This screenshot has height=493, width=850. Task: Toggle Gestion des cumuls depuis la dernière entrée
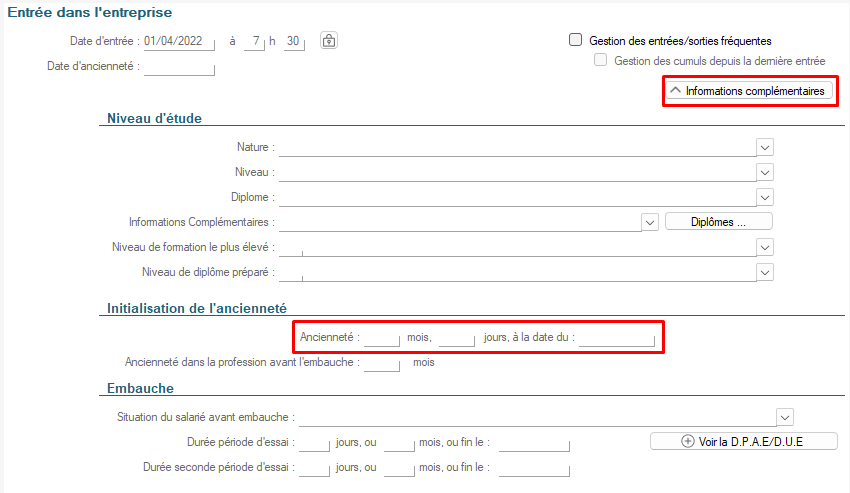coord(601,61)
